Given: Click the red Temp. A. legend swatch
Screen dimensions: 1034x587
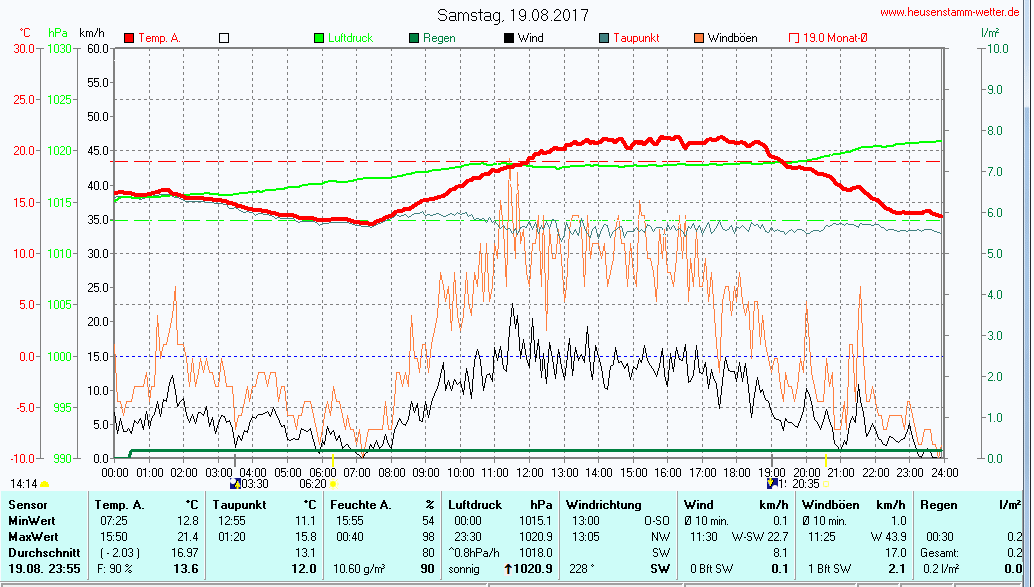Looking at the screenshot, I should [x=129, y=38].
